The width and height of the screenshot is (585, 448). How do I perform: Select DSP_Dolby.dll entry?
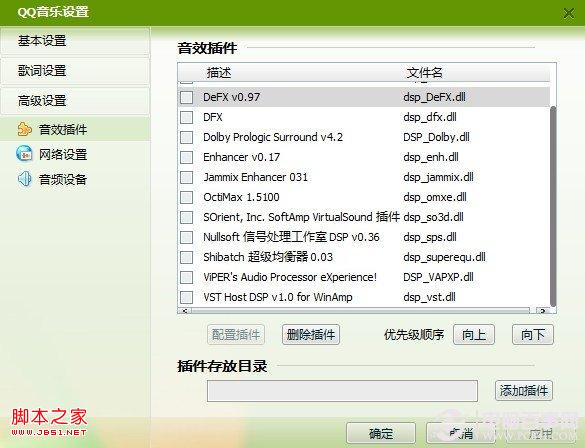(436, 137)
